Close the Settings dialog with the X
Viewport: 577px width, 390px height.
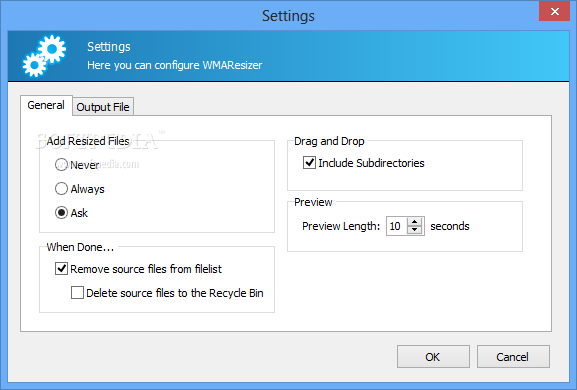tap(555, 11)
